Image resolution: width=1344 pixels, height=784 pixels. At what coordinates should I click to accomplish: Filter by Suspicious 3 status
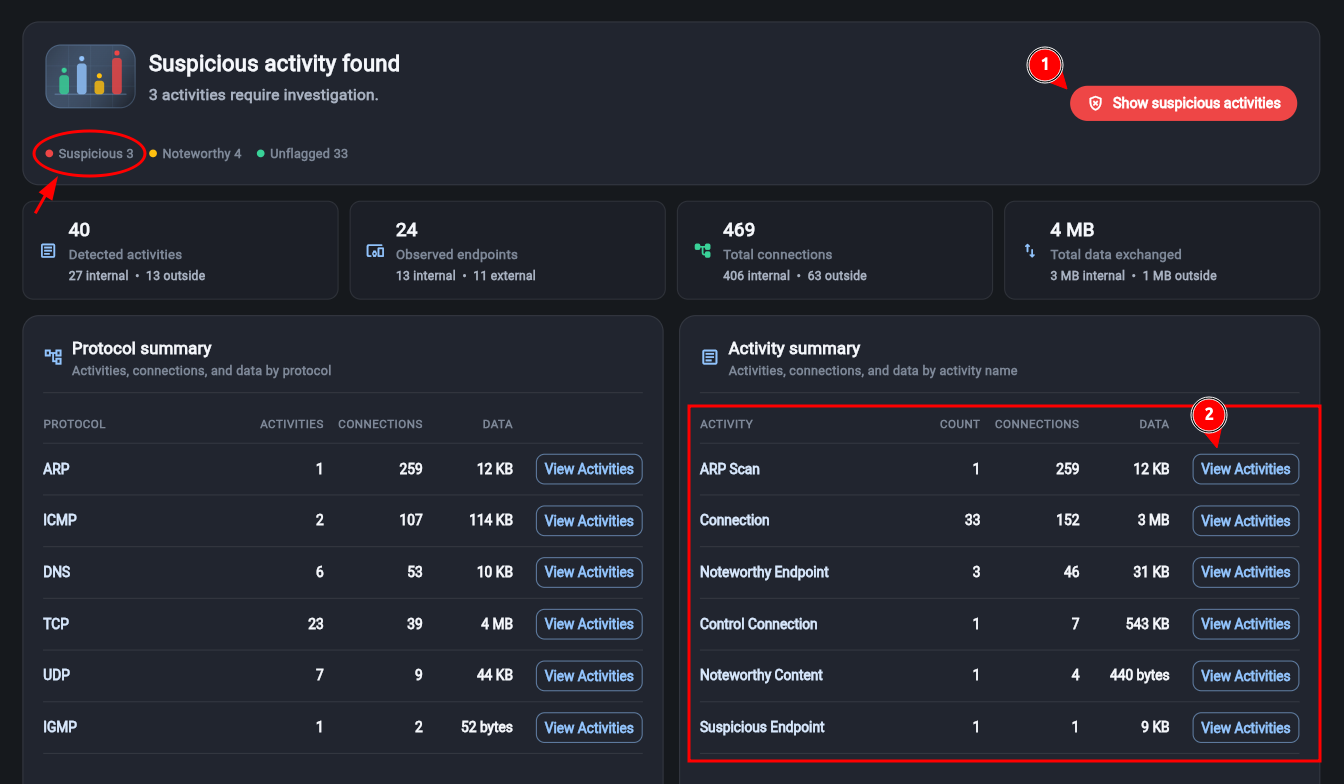(x=89, y=154)
